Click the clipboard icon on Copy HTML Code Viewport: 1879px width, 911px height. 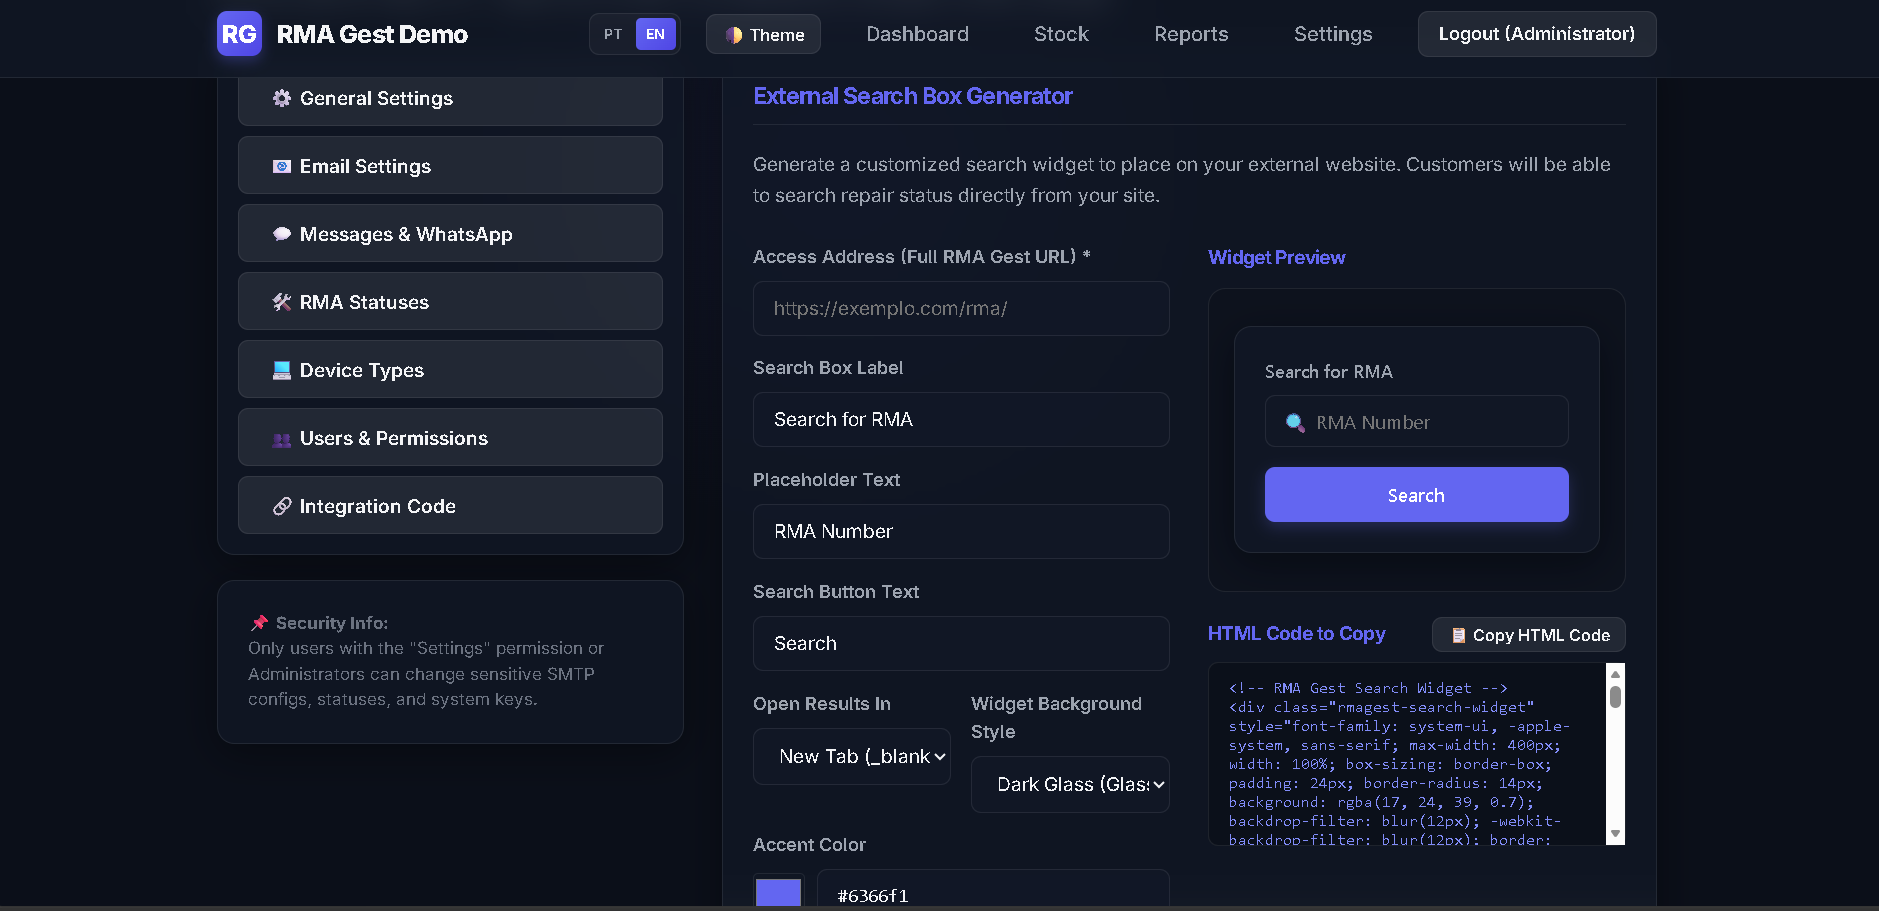coord(1459,635)
